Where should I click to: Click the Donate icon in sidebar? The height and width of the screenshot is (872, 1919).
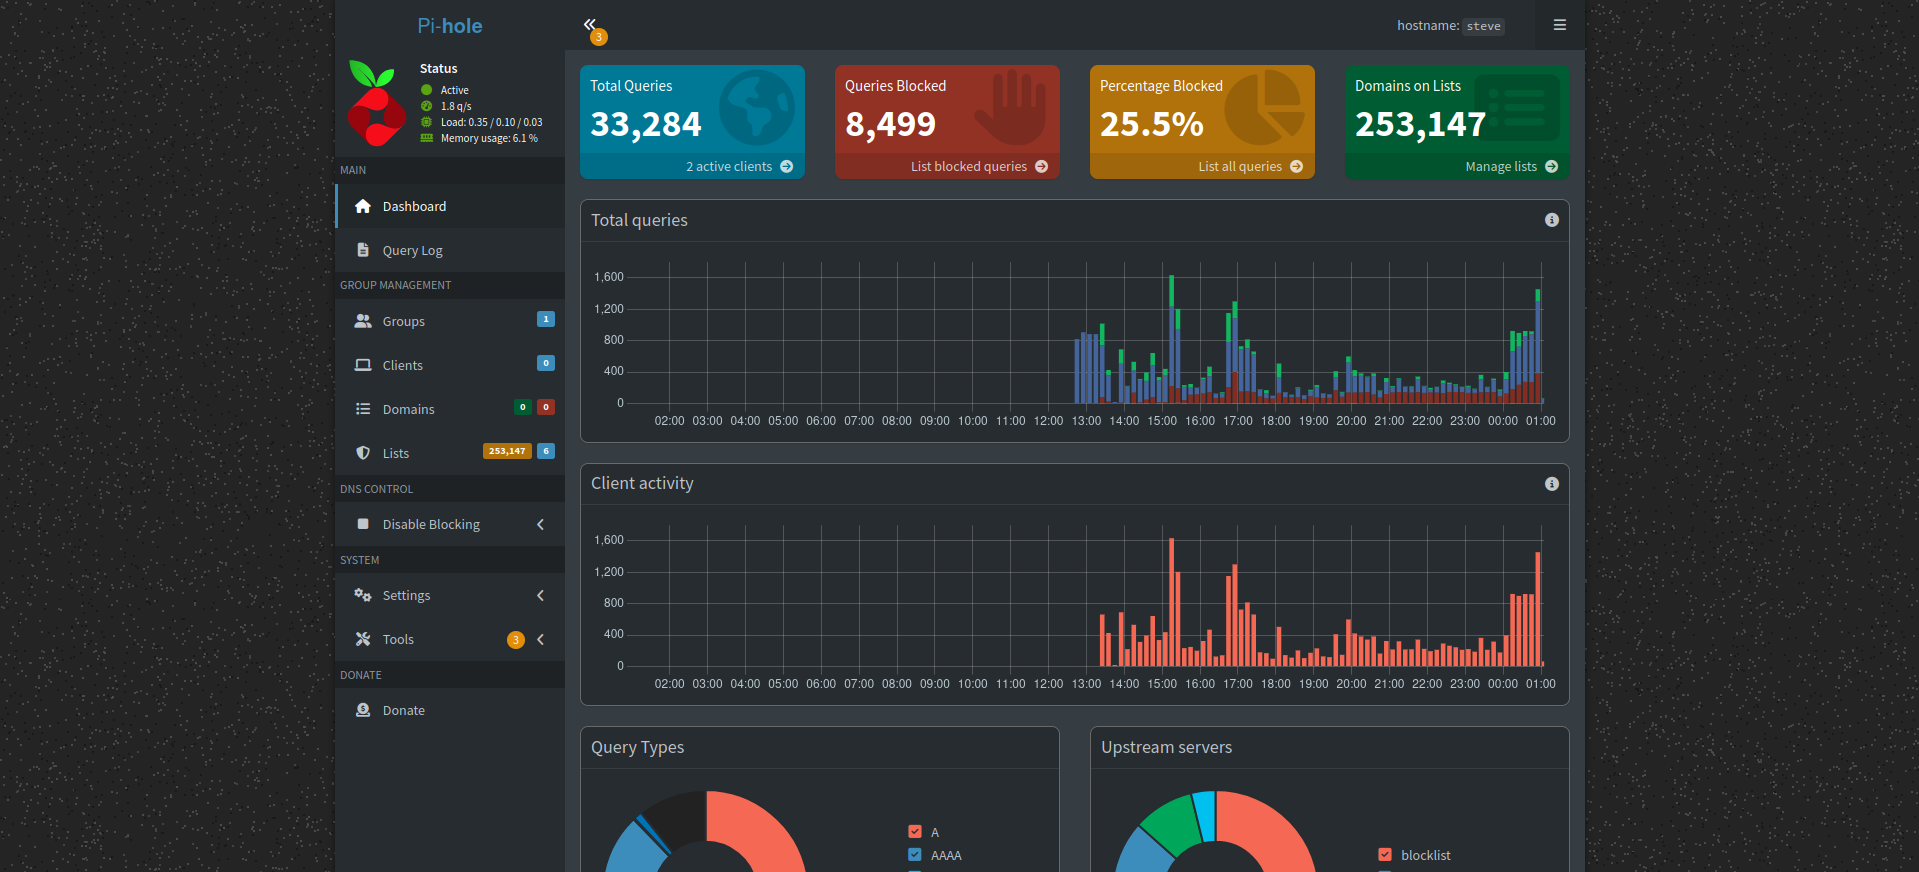pyautogui.click(x=363, y=710)
